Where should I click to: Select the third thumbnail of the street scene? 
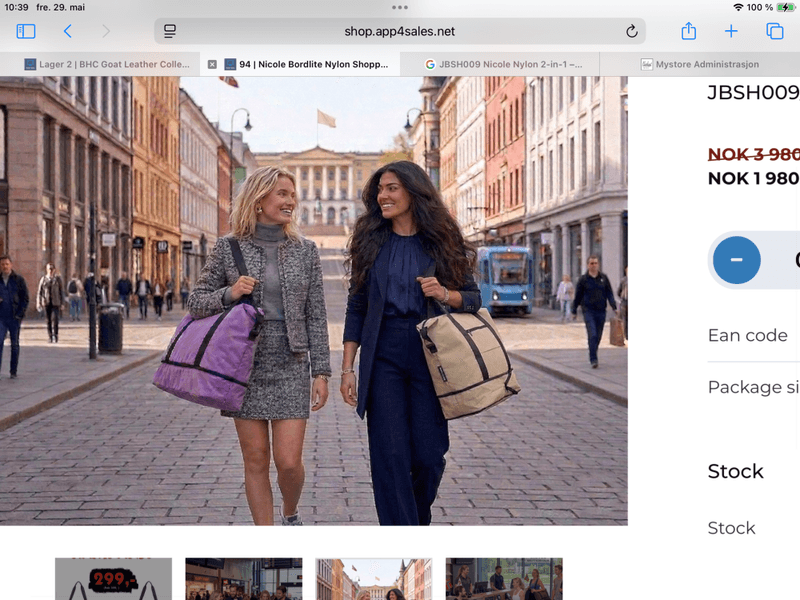[x=374, y=579]
